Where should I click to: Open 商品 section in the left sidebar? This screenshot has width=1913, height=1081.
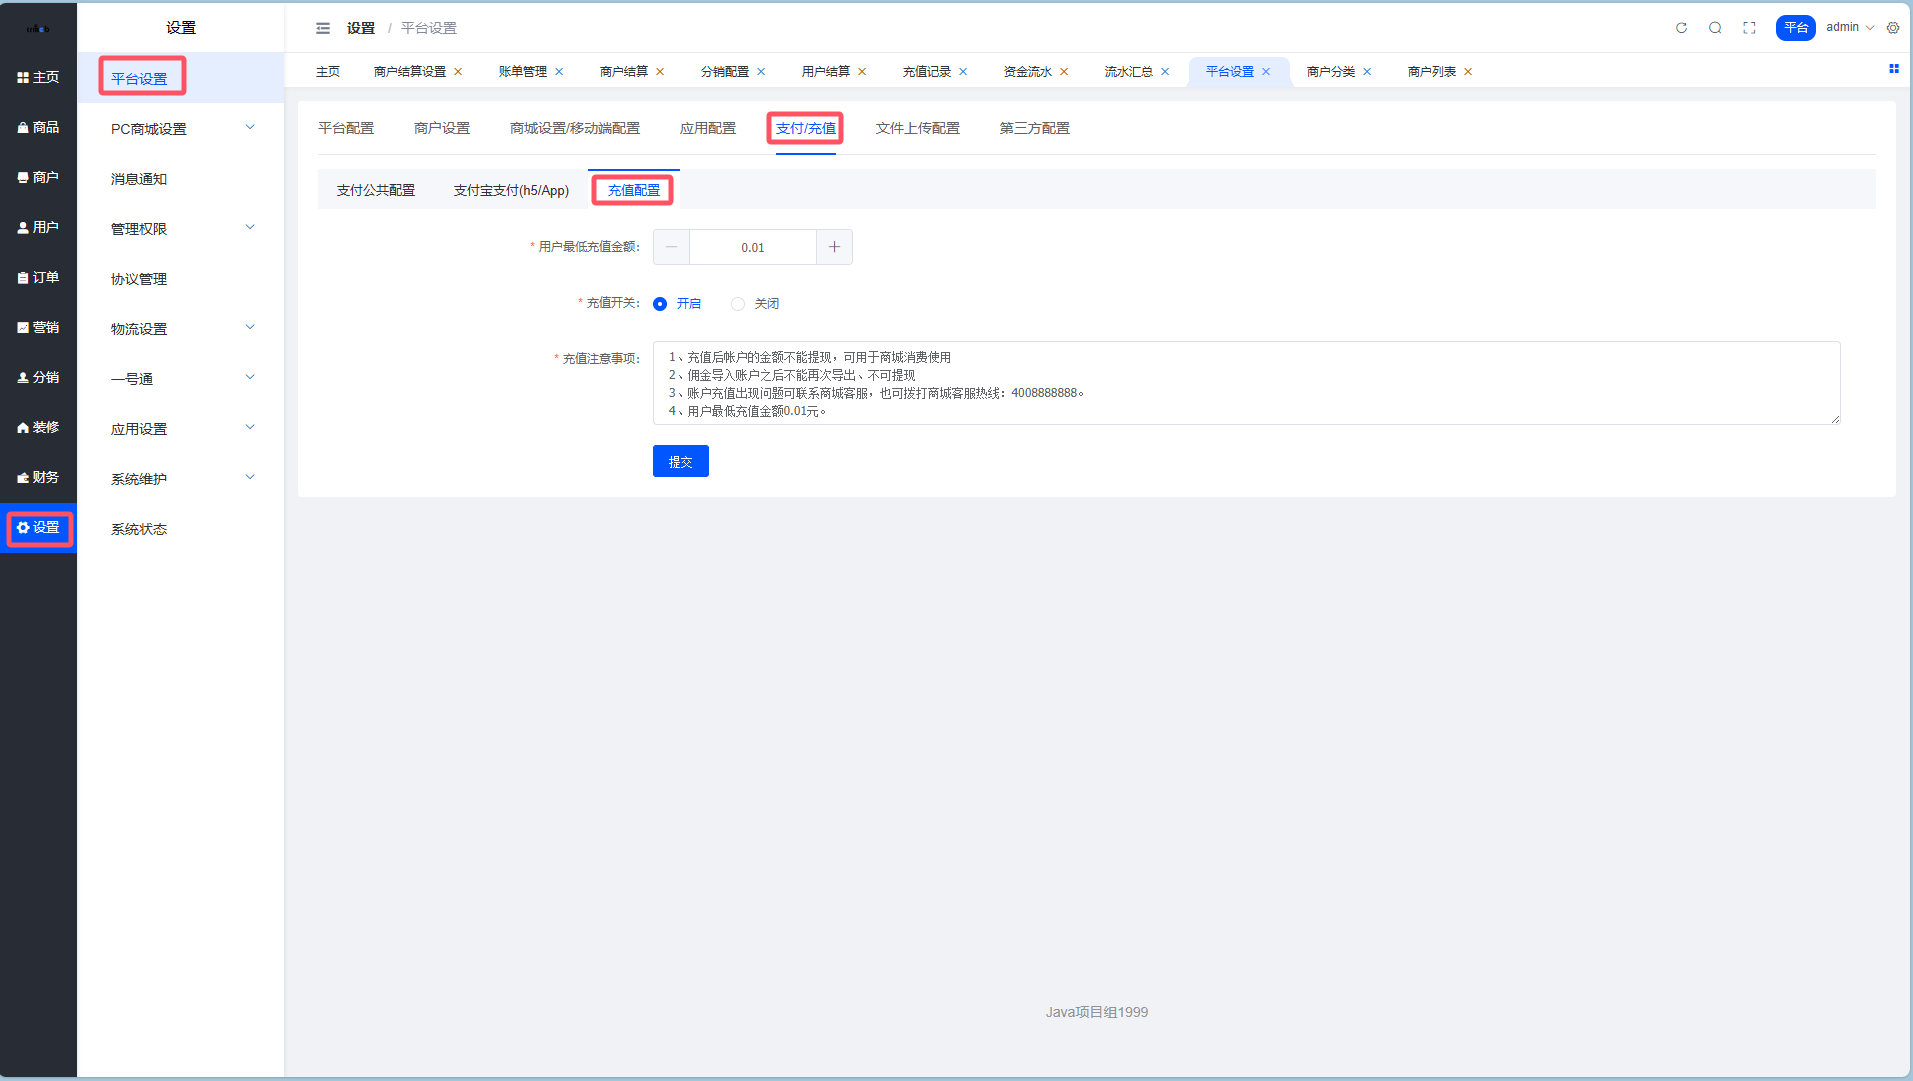pos(38,127)
